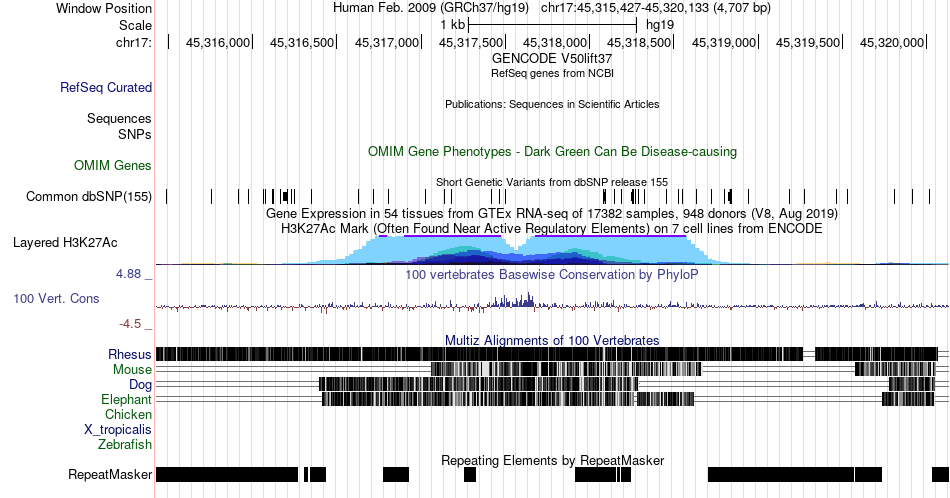
Task: Open the Layered H3K27Ac track label
Action: click(x=65, y=243)
